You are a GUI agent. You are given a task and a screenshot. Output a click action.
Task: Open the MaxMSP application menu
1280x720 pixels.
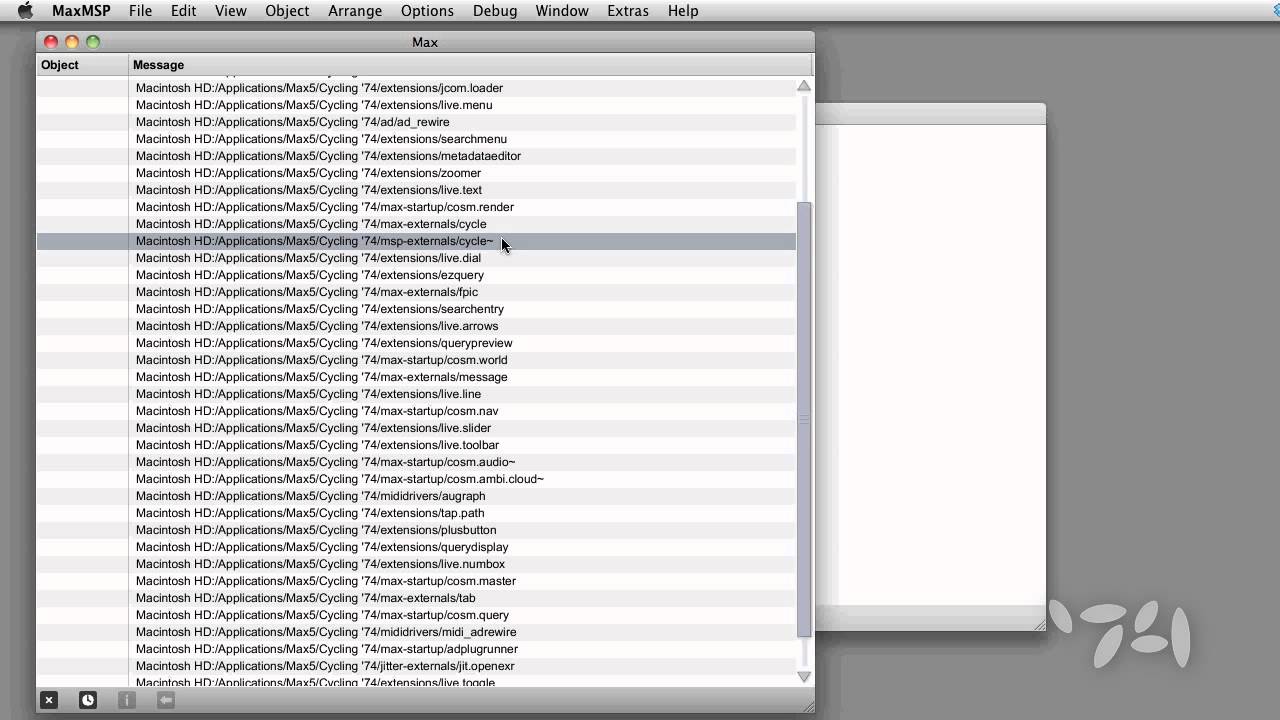coord(81,11)
